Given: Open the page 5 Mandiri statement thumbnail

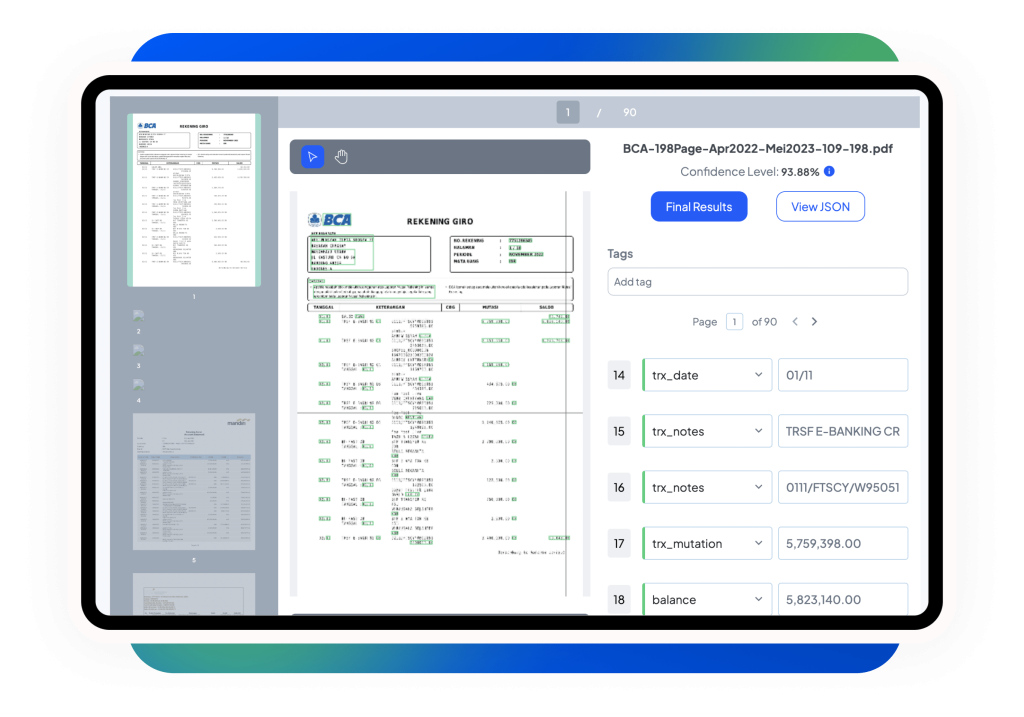Looking at the screenshot, I should pyautogui.click(x=193, y=481).
